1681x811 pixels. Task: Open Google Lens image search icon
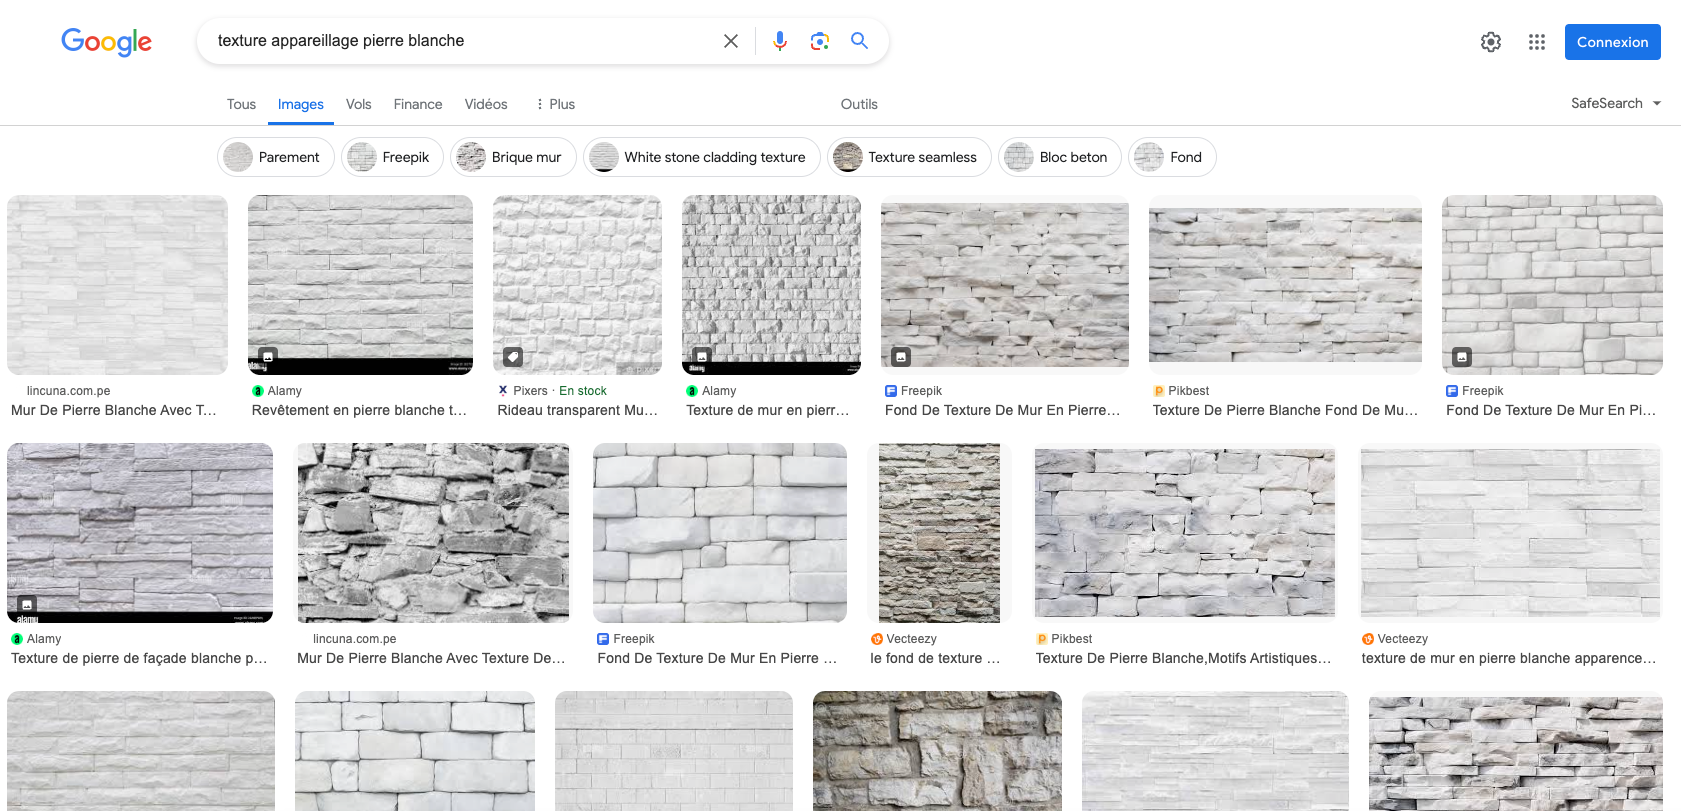point(820,41)
